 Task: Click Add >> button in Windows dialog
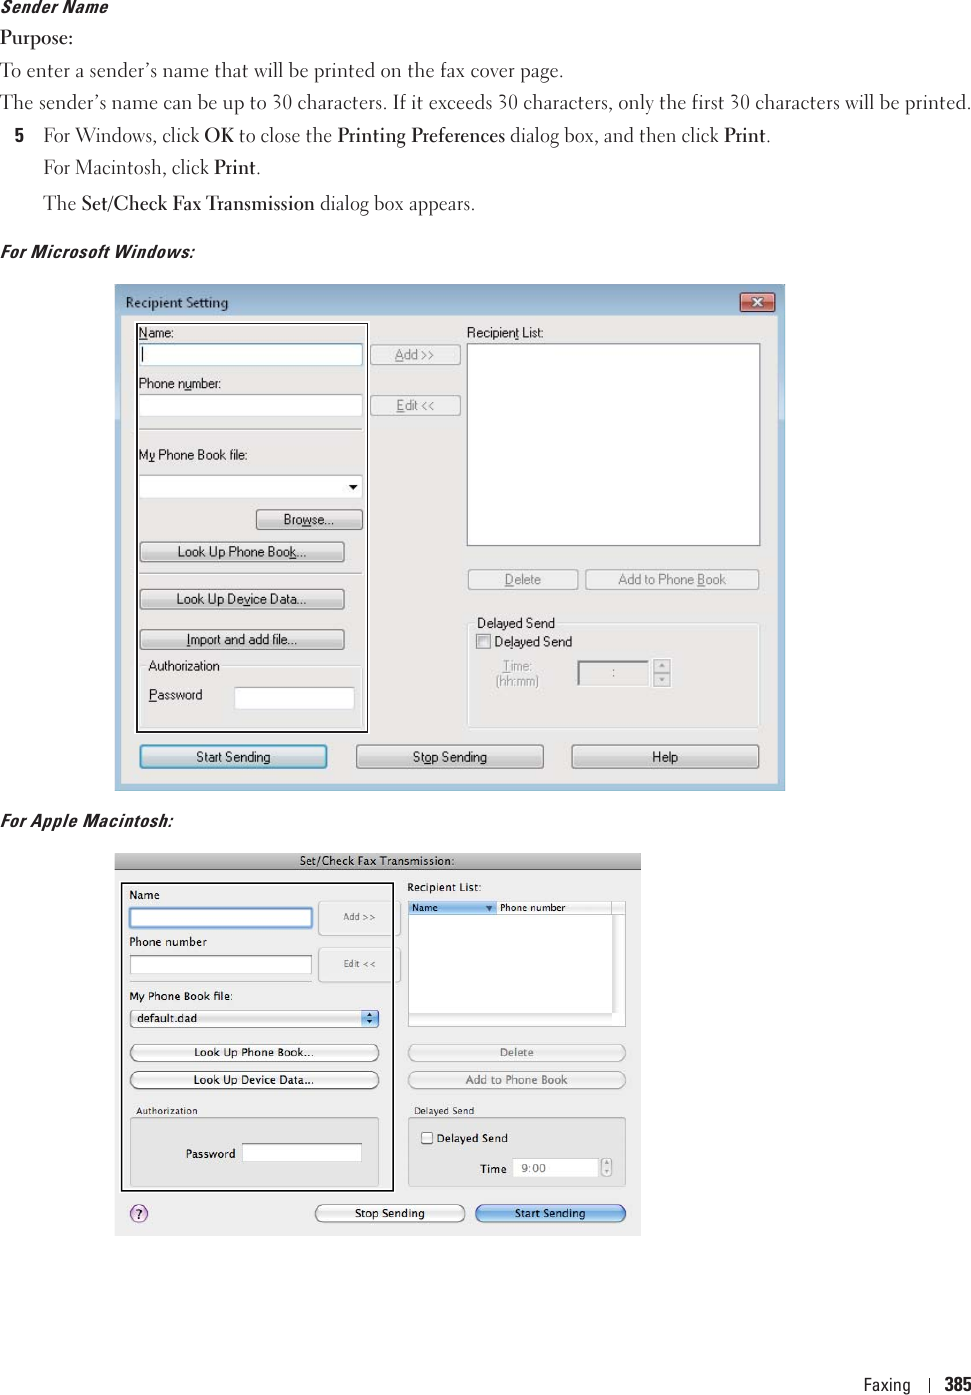click(415, 355)
